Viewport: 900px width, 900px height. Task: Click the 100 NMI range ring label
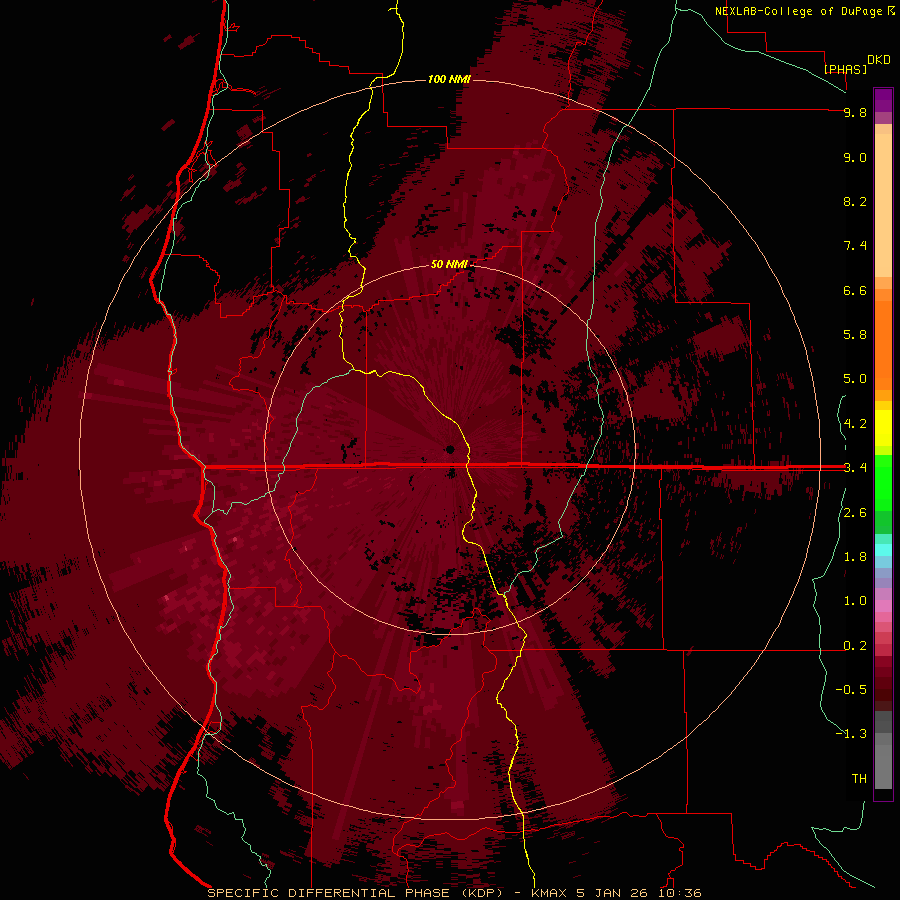(x=449, y=79)
